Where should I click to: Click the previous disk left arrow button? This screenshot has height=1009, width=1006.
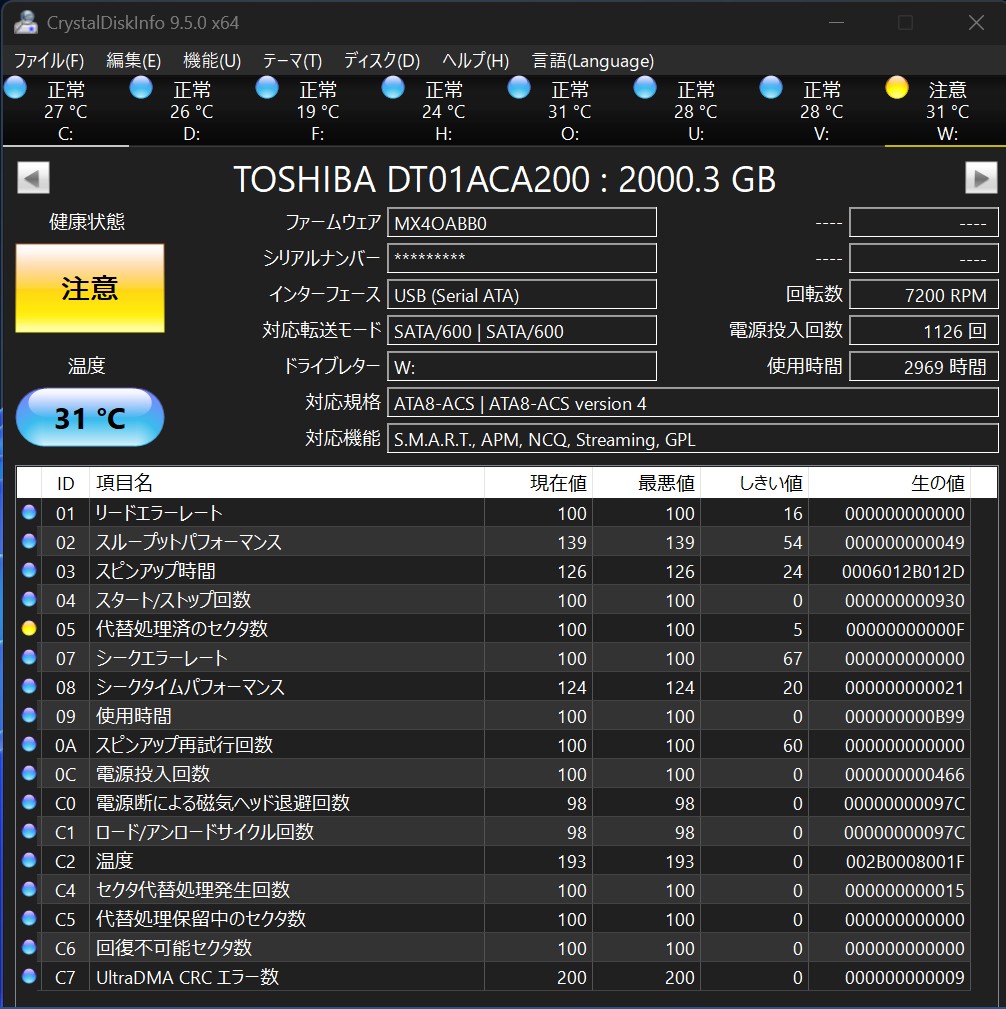[x=33, y=179]
